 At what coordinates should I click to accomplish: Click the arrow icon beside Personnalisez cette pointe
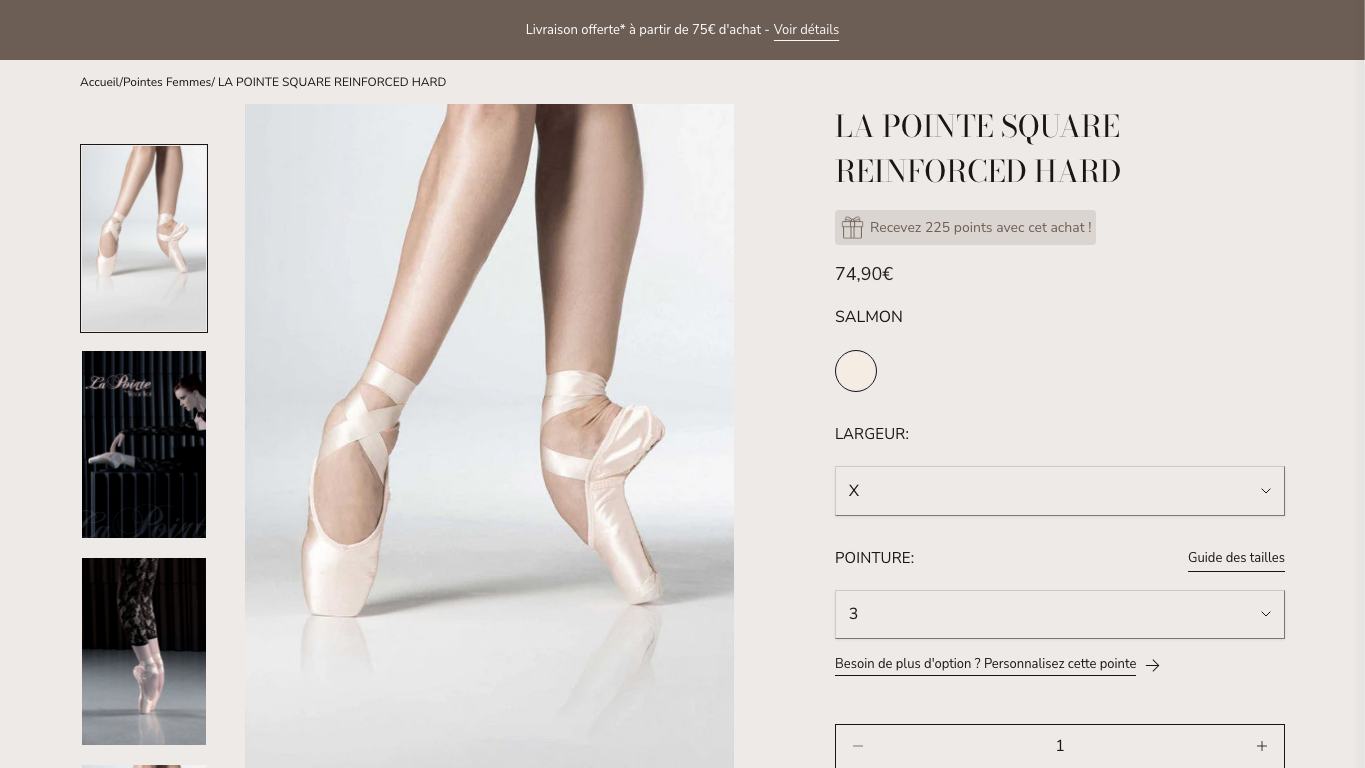[x=1152, y=665]
